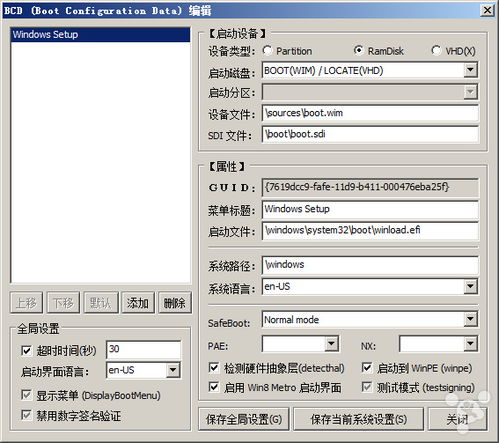The image size is (499, 443).
Task: Toggle Win8 Metro boot interface checkbox
Action: click(214, 387)
